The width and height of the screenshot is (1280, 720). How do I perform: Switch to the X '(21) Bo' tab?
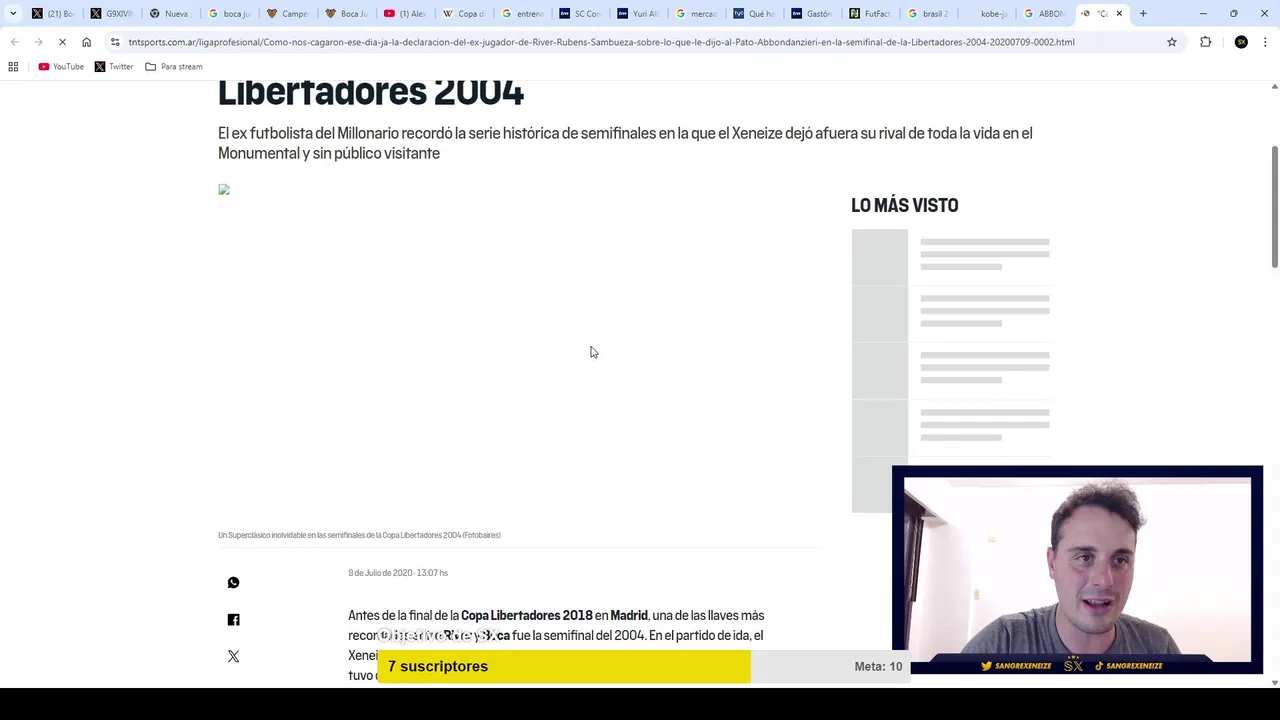[52, 13]
